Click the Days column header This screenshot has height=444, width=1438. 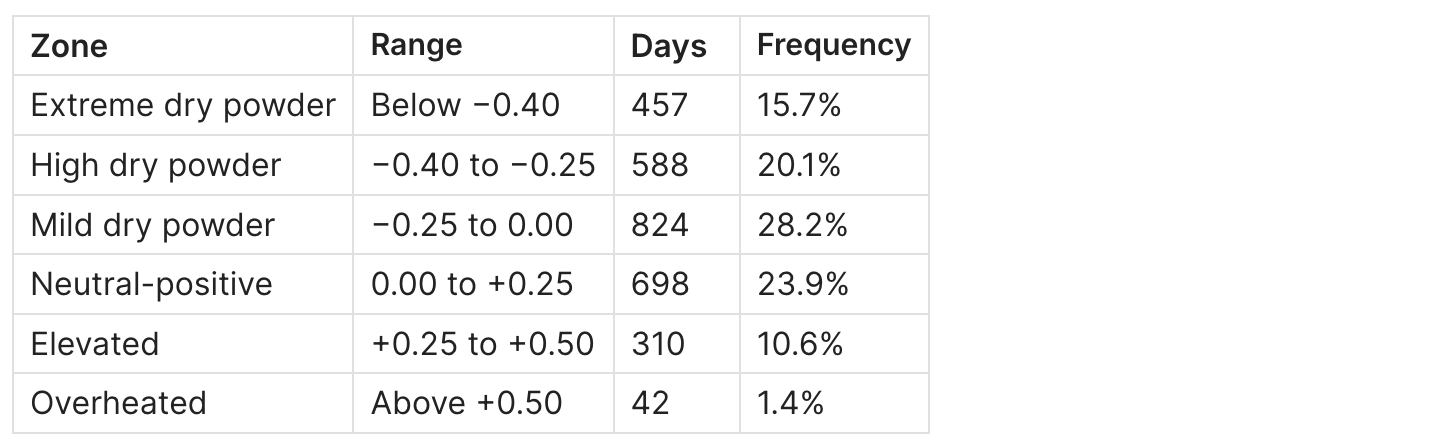click(x=668, y=46)
